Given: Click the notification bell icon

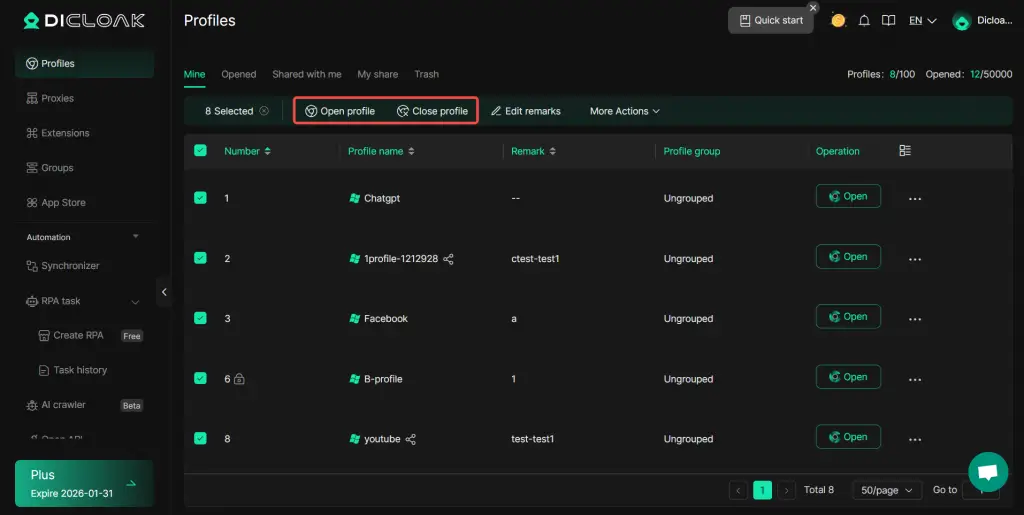Looking at the screenshot, I should click(x=864, y=21).
